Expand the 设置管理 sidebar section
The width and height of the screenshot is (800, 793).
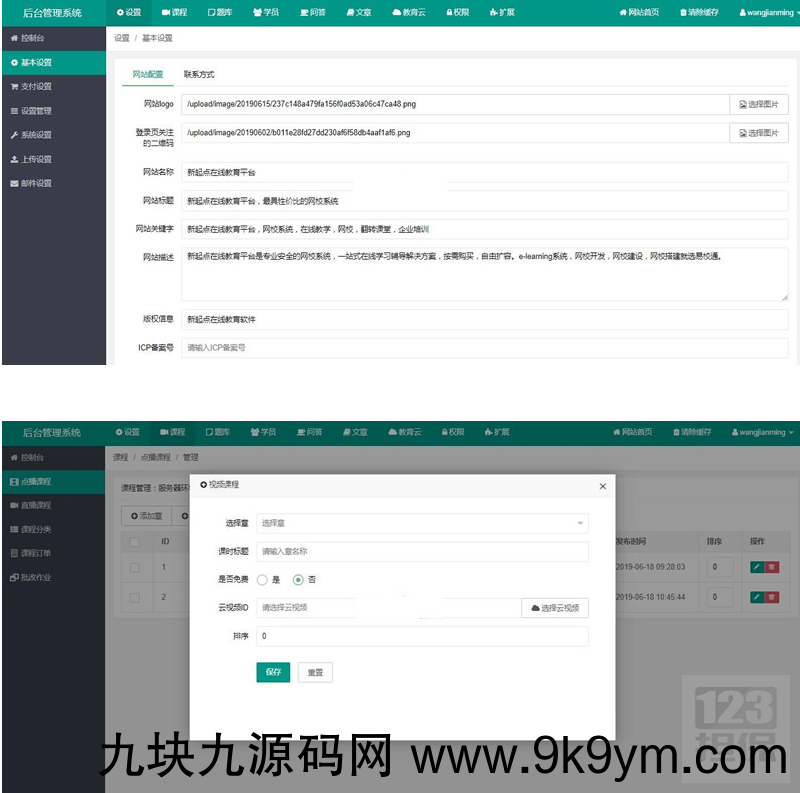(40, 110)
